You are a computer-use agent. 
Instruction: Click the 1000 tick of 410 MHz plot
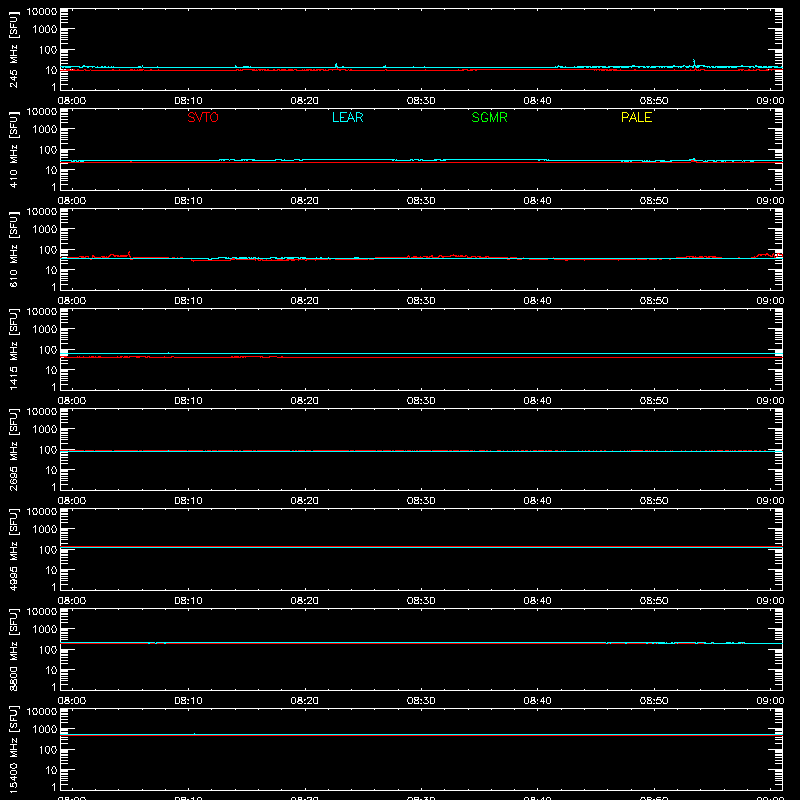click(45, 130)
